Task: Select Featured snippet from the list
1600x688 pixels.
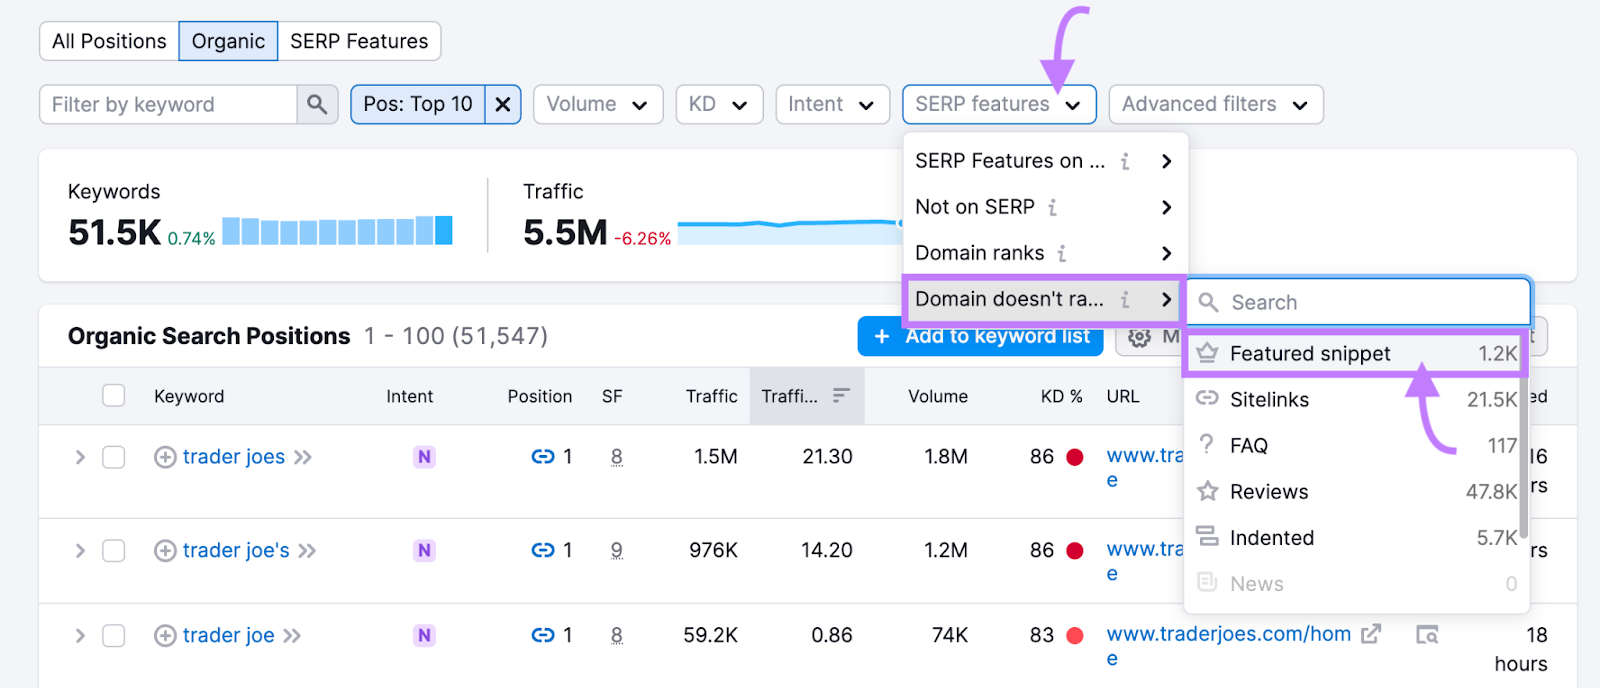Action: tap(1356, 354)
